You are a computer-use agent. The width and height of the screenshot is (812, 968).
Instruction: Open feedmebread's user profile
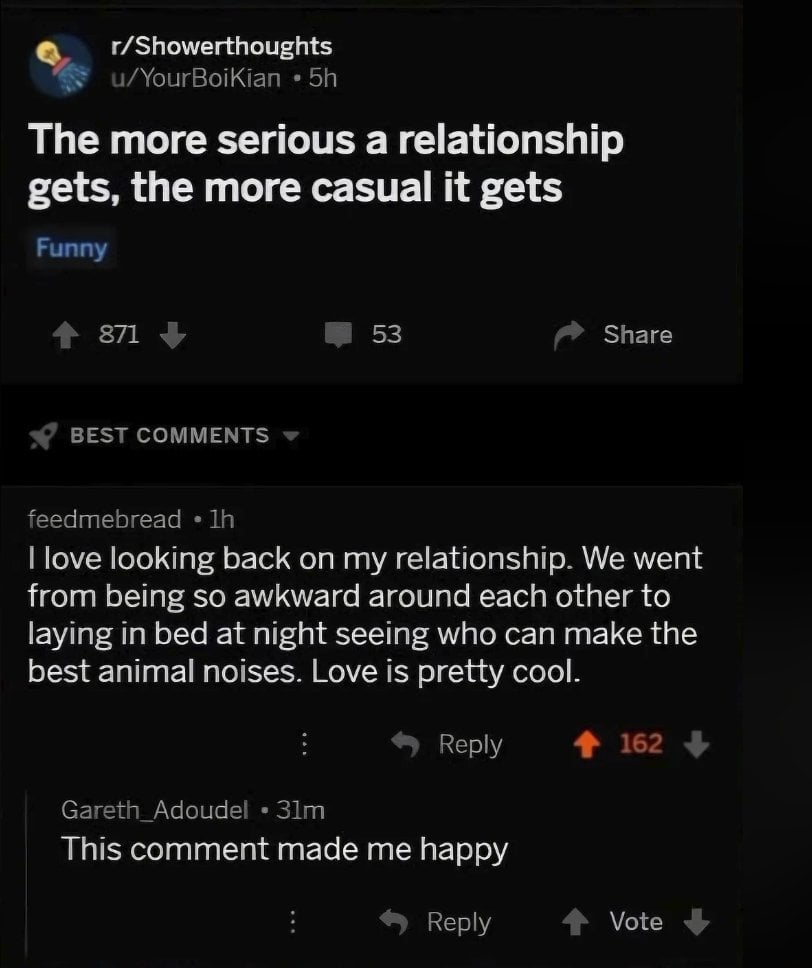pyautogui.click(x=105, y=519)
